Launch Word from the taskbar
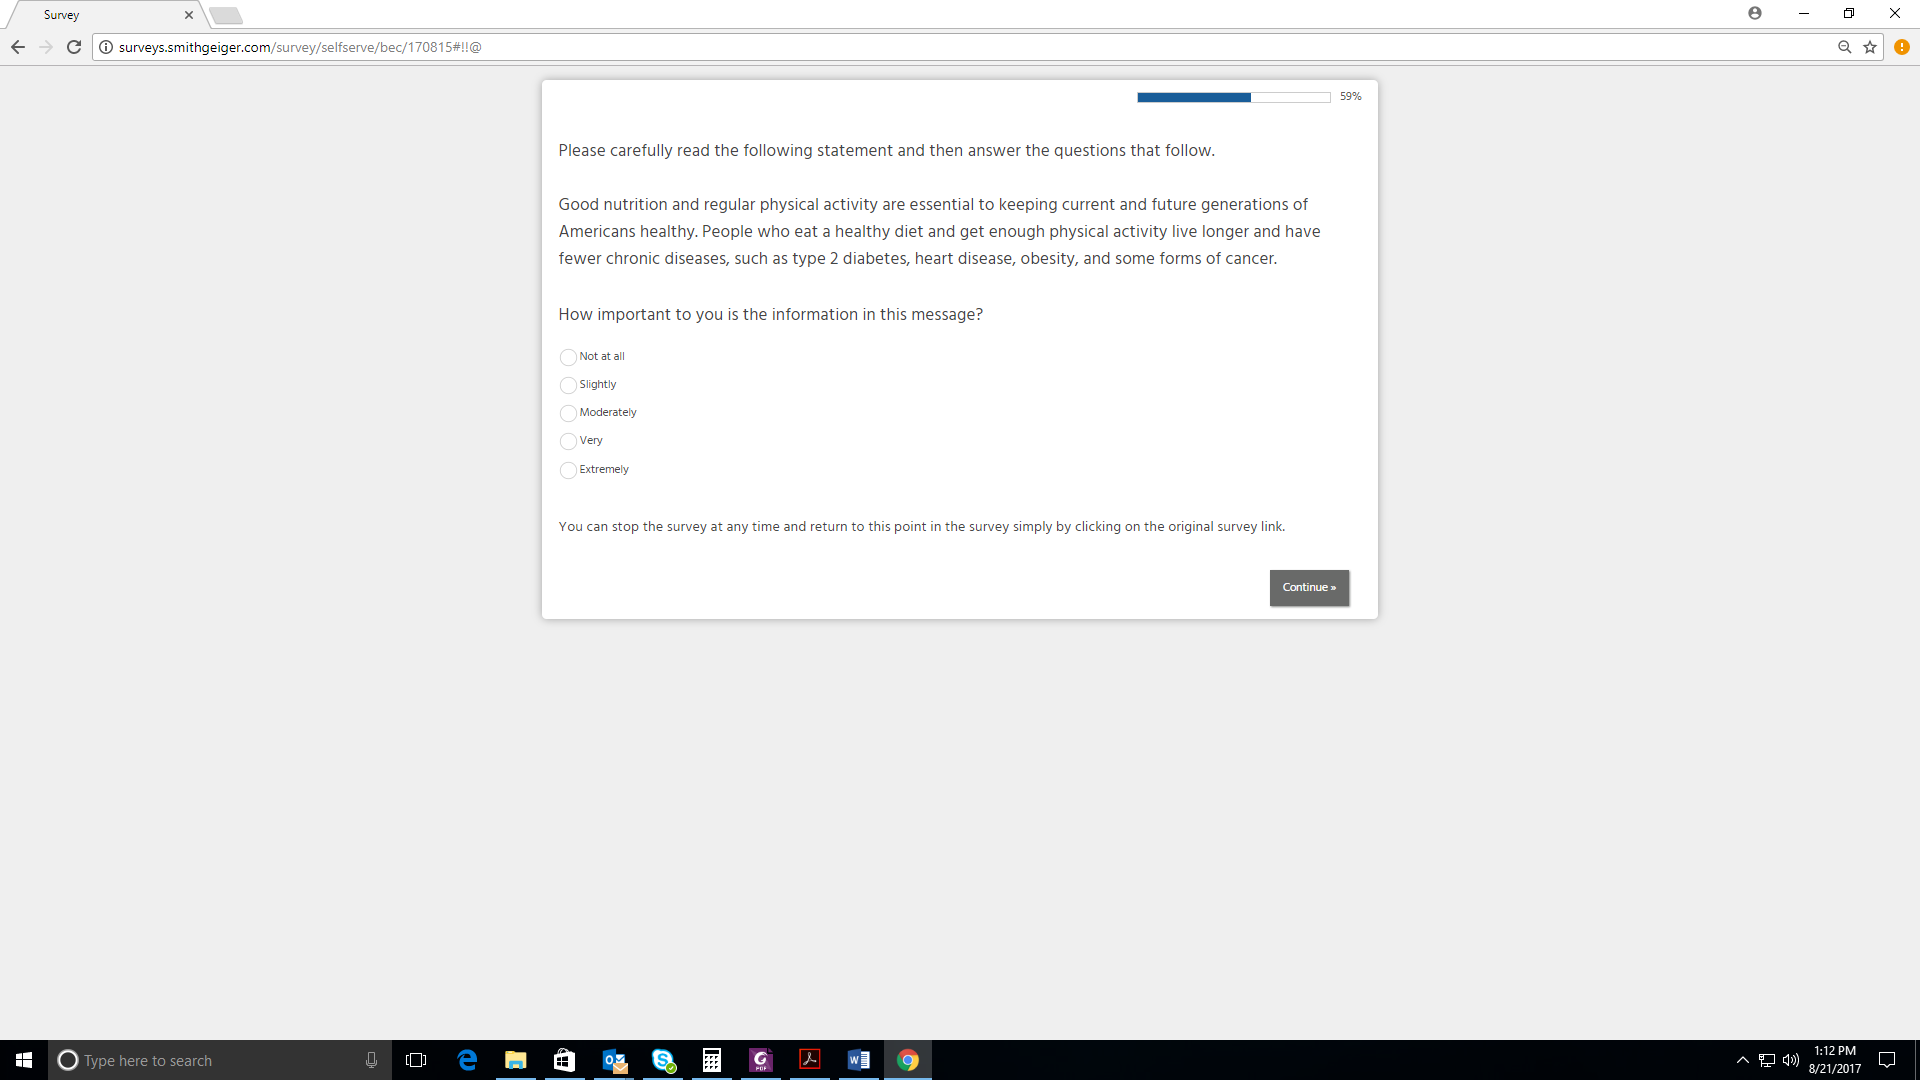The width and height of the screenshot is (1920, 1080). click(859, 1060)
